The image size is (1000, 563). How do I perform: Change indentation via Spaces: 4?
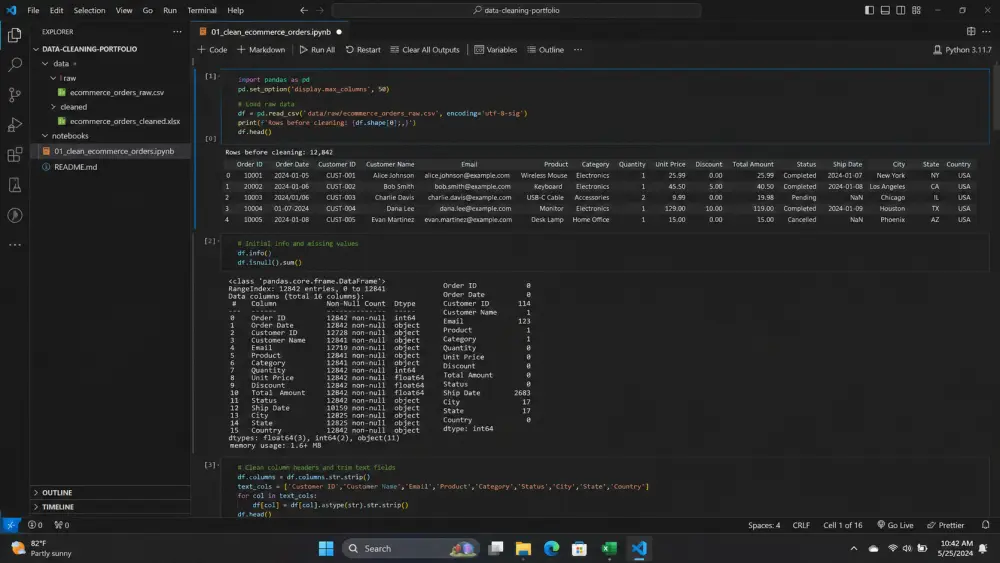point(764,525)
